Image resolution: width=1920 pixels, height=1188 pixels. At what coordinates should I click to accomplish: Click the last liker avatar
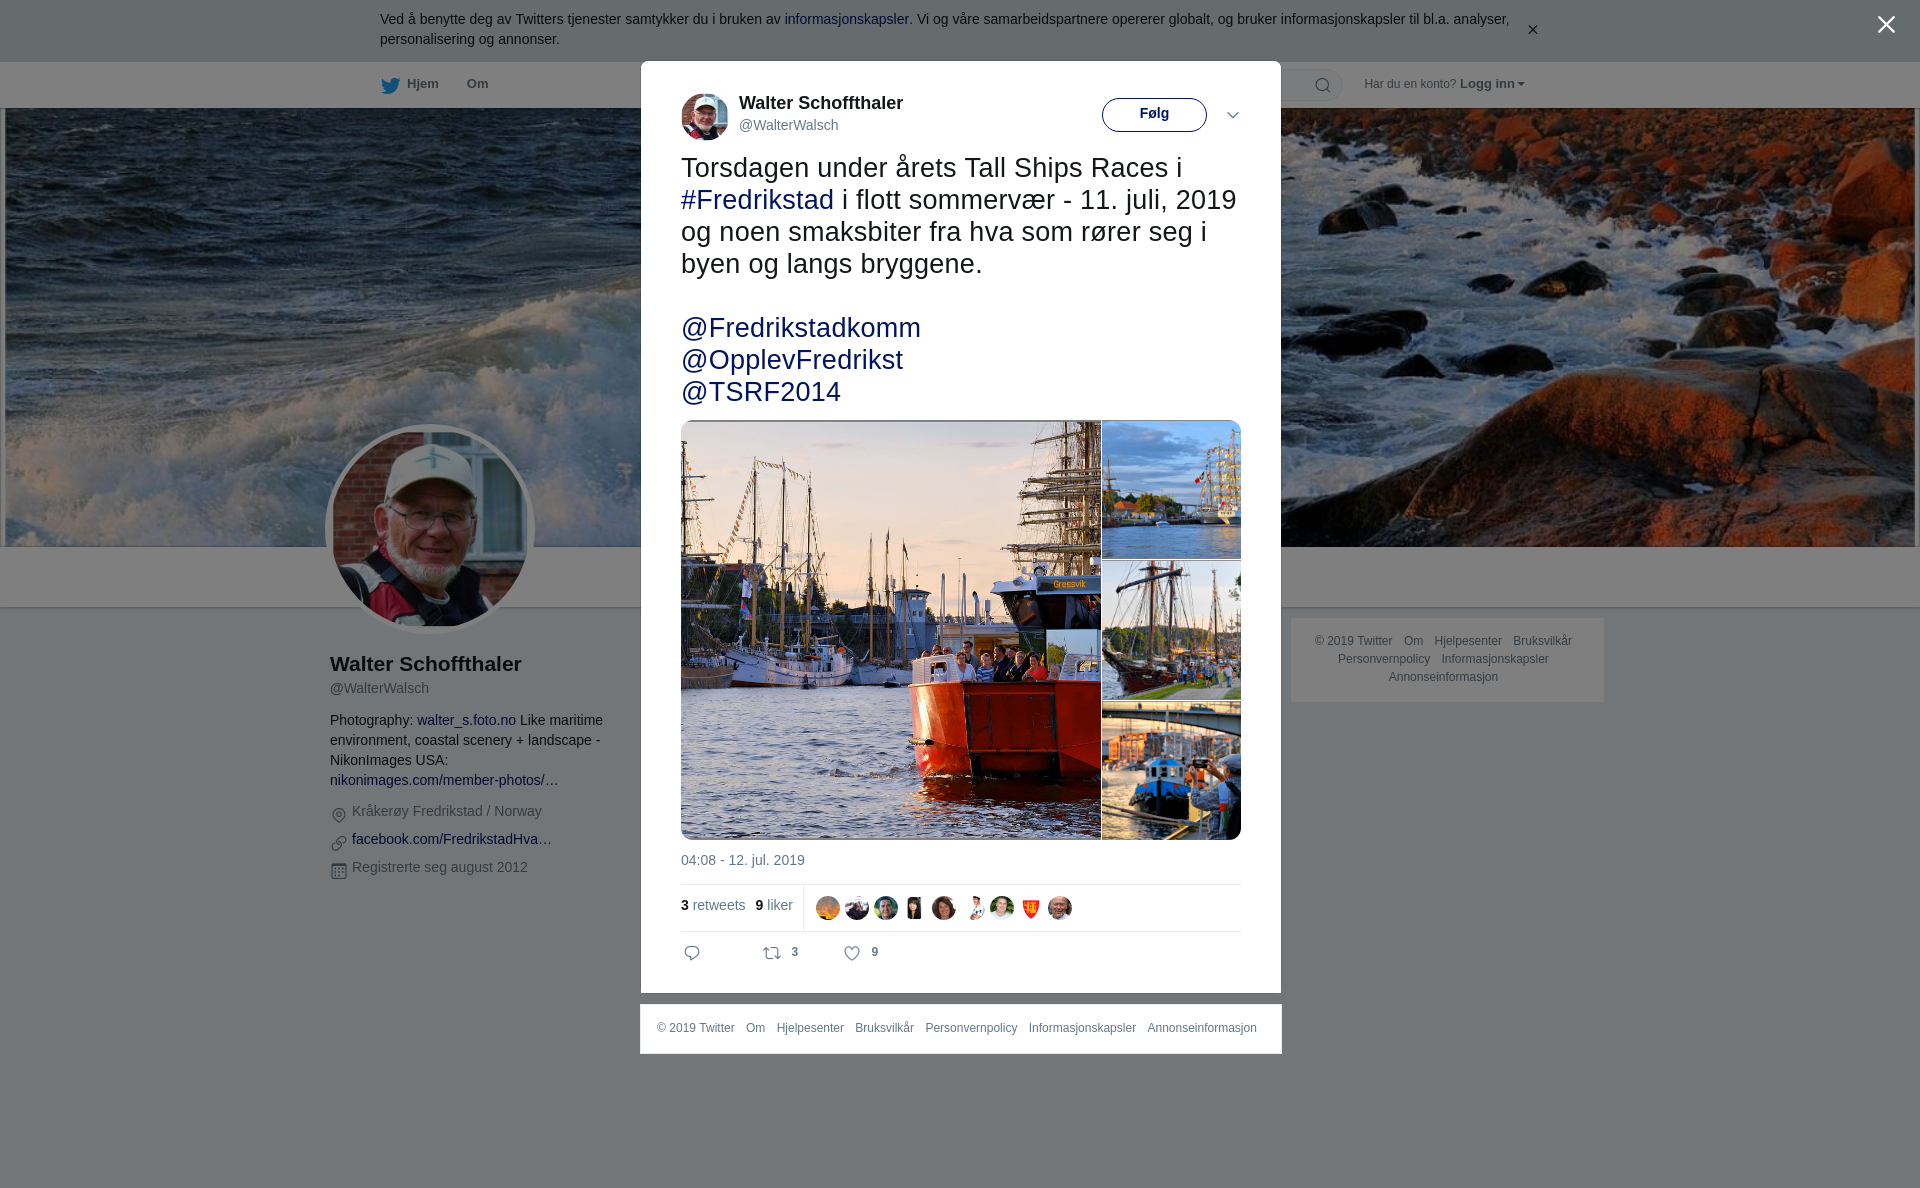click(x=1060, y=908)
